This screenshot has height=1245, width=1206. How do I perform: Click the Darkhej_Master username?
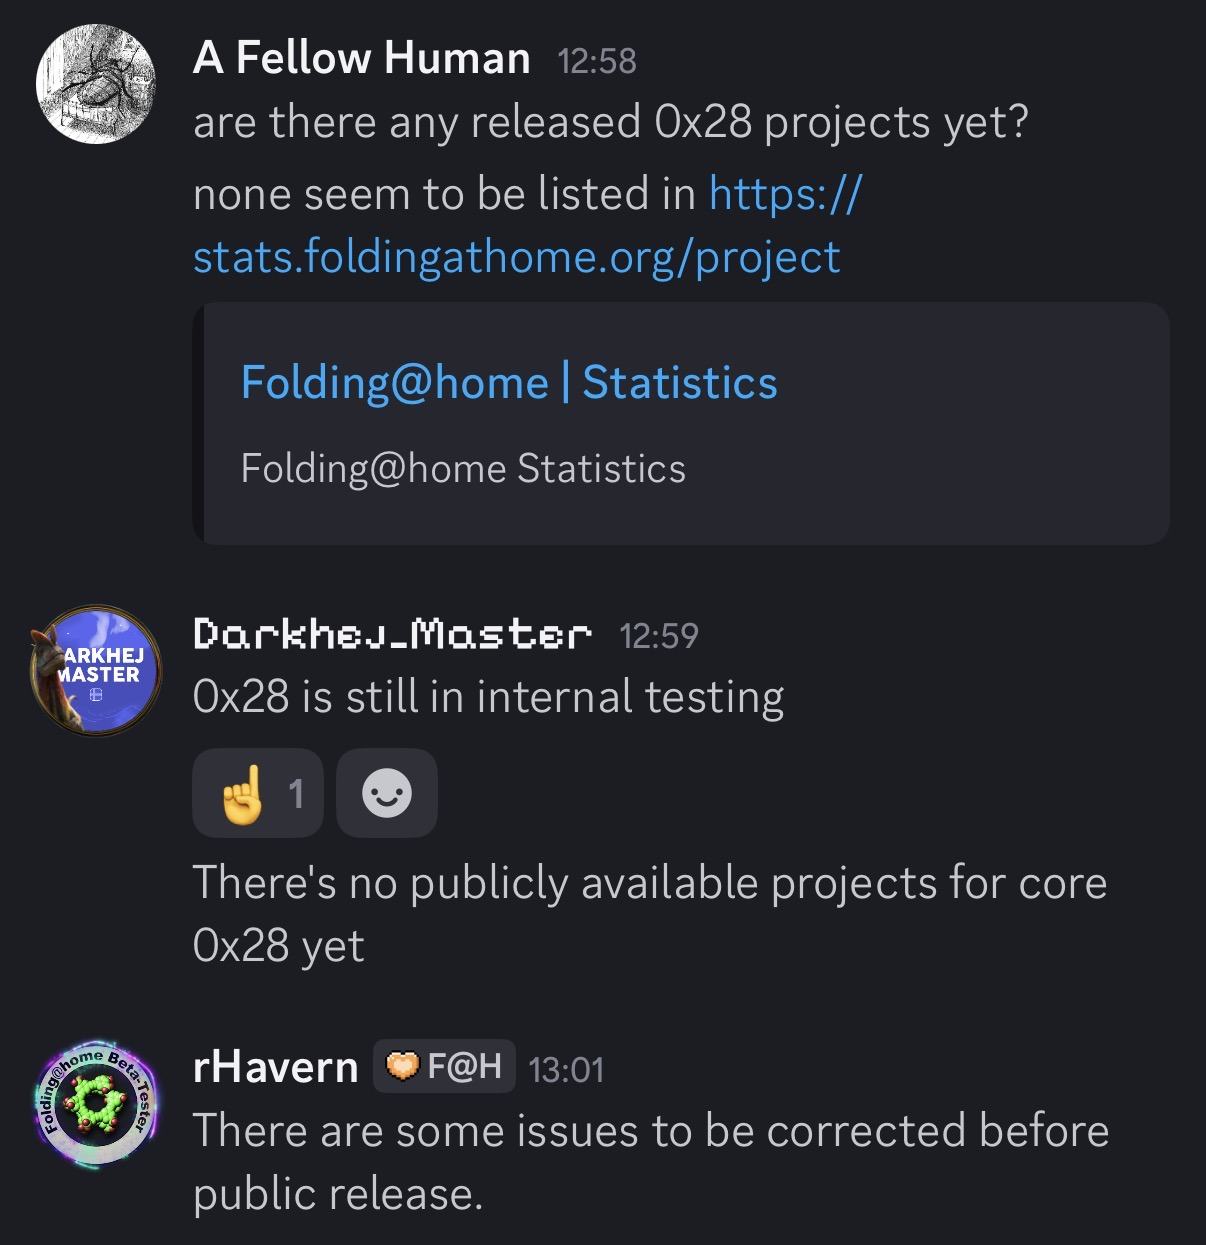click(x=392, y=634)
